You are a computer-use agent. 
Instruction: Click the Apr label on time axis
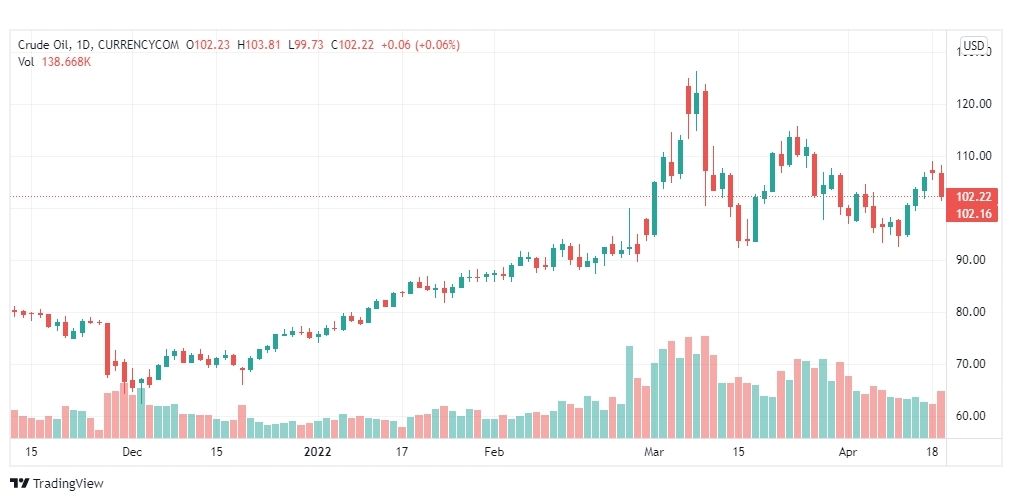pyautogui.click(x=847, y=452)
